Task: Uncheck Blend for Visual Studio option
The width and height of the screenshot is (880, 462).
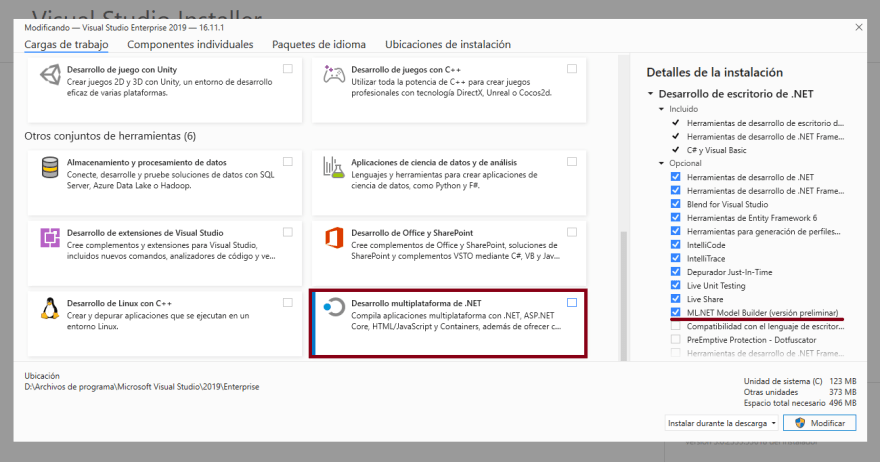Action: [x=676, y=204]
